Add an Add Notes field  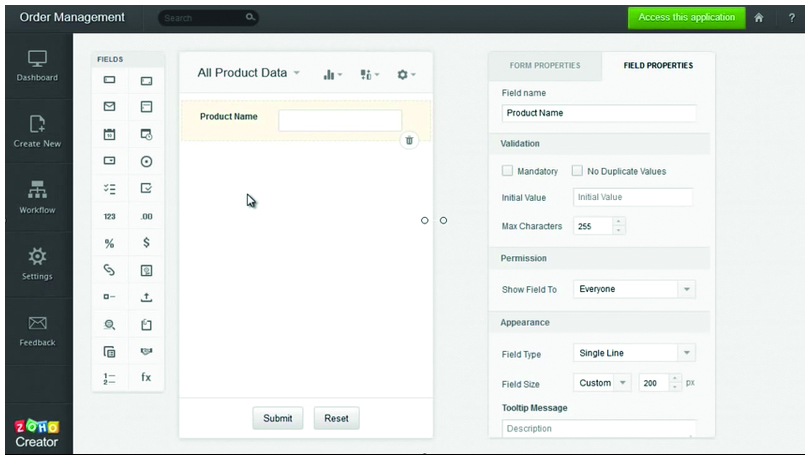pyautogui.click(x=146, y=325)
